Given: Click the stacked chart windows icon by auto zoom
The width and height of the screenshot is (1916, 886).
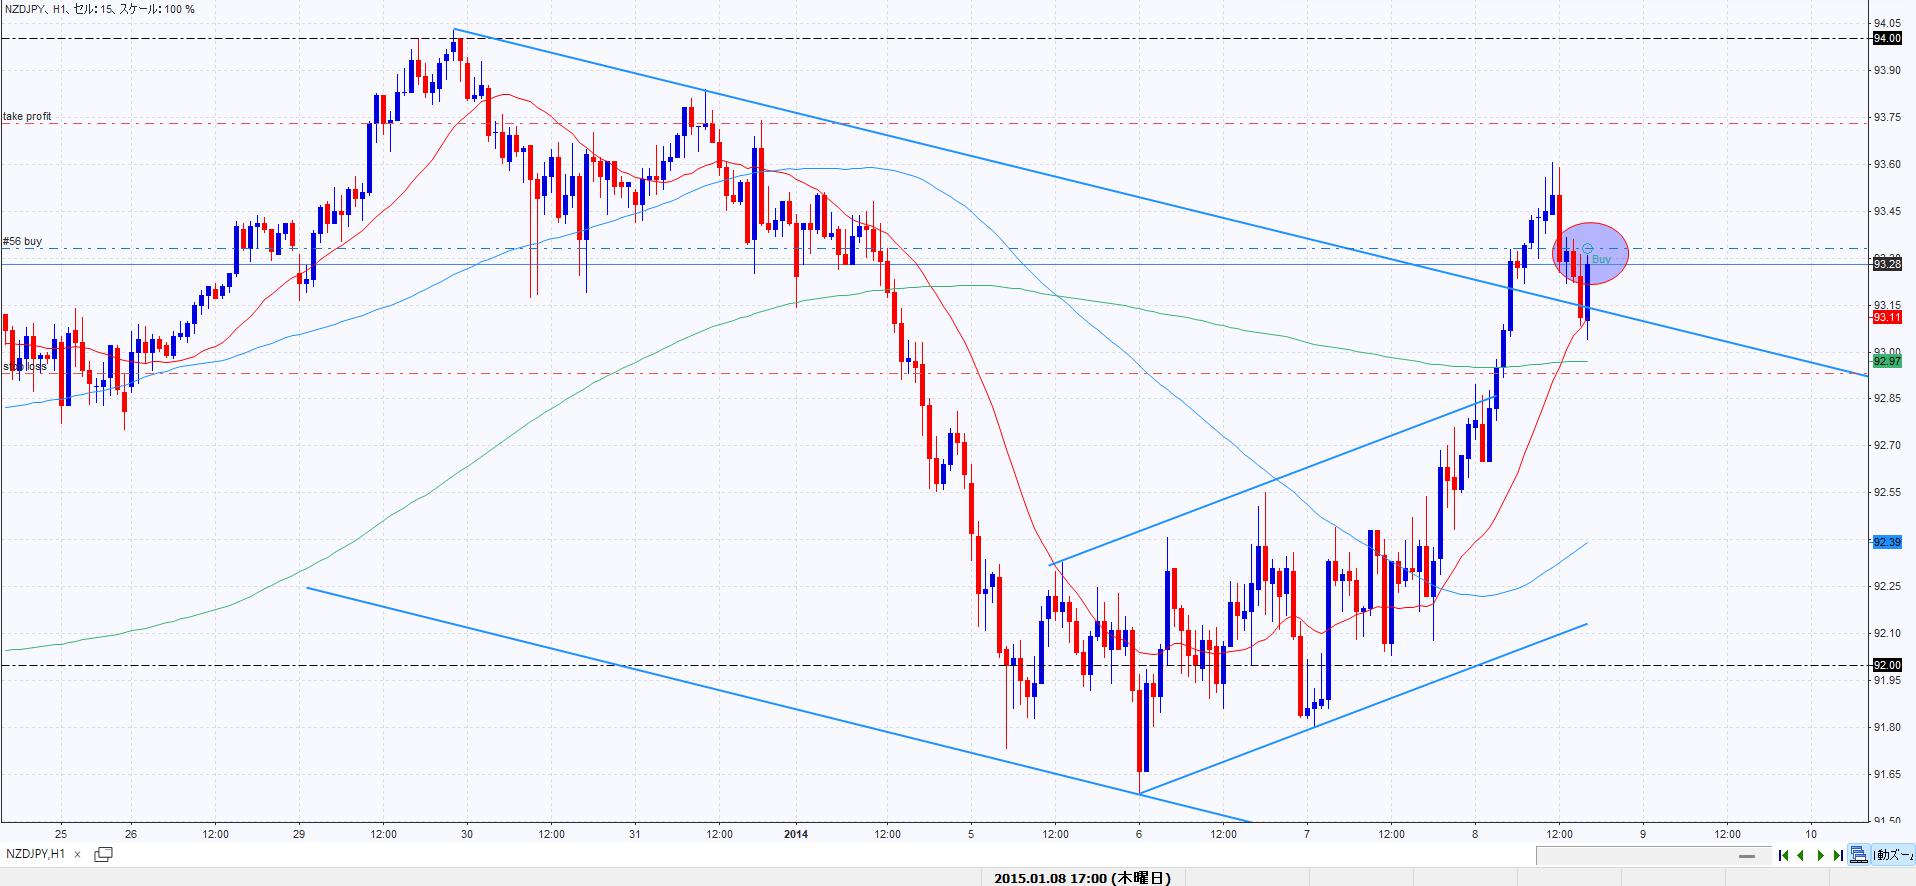Looking at the screenshot, I should click(x=1858, y=855).
